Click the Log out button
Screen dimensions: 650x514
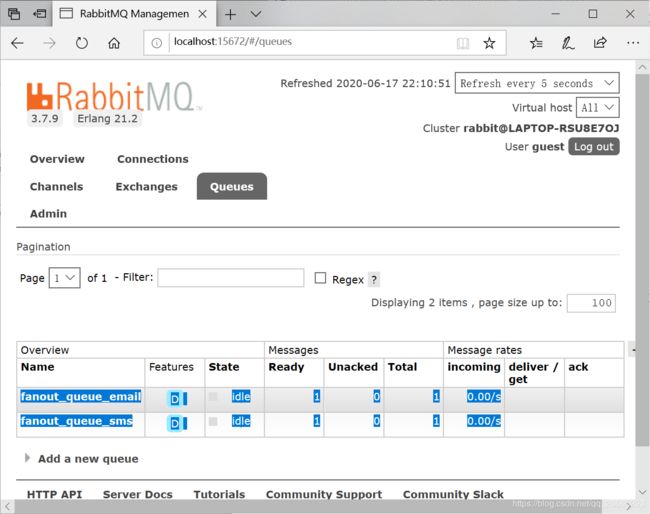tap(594, 147)
